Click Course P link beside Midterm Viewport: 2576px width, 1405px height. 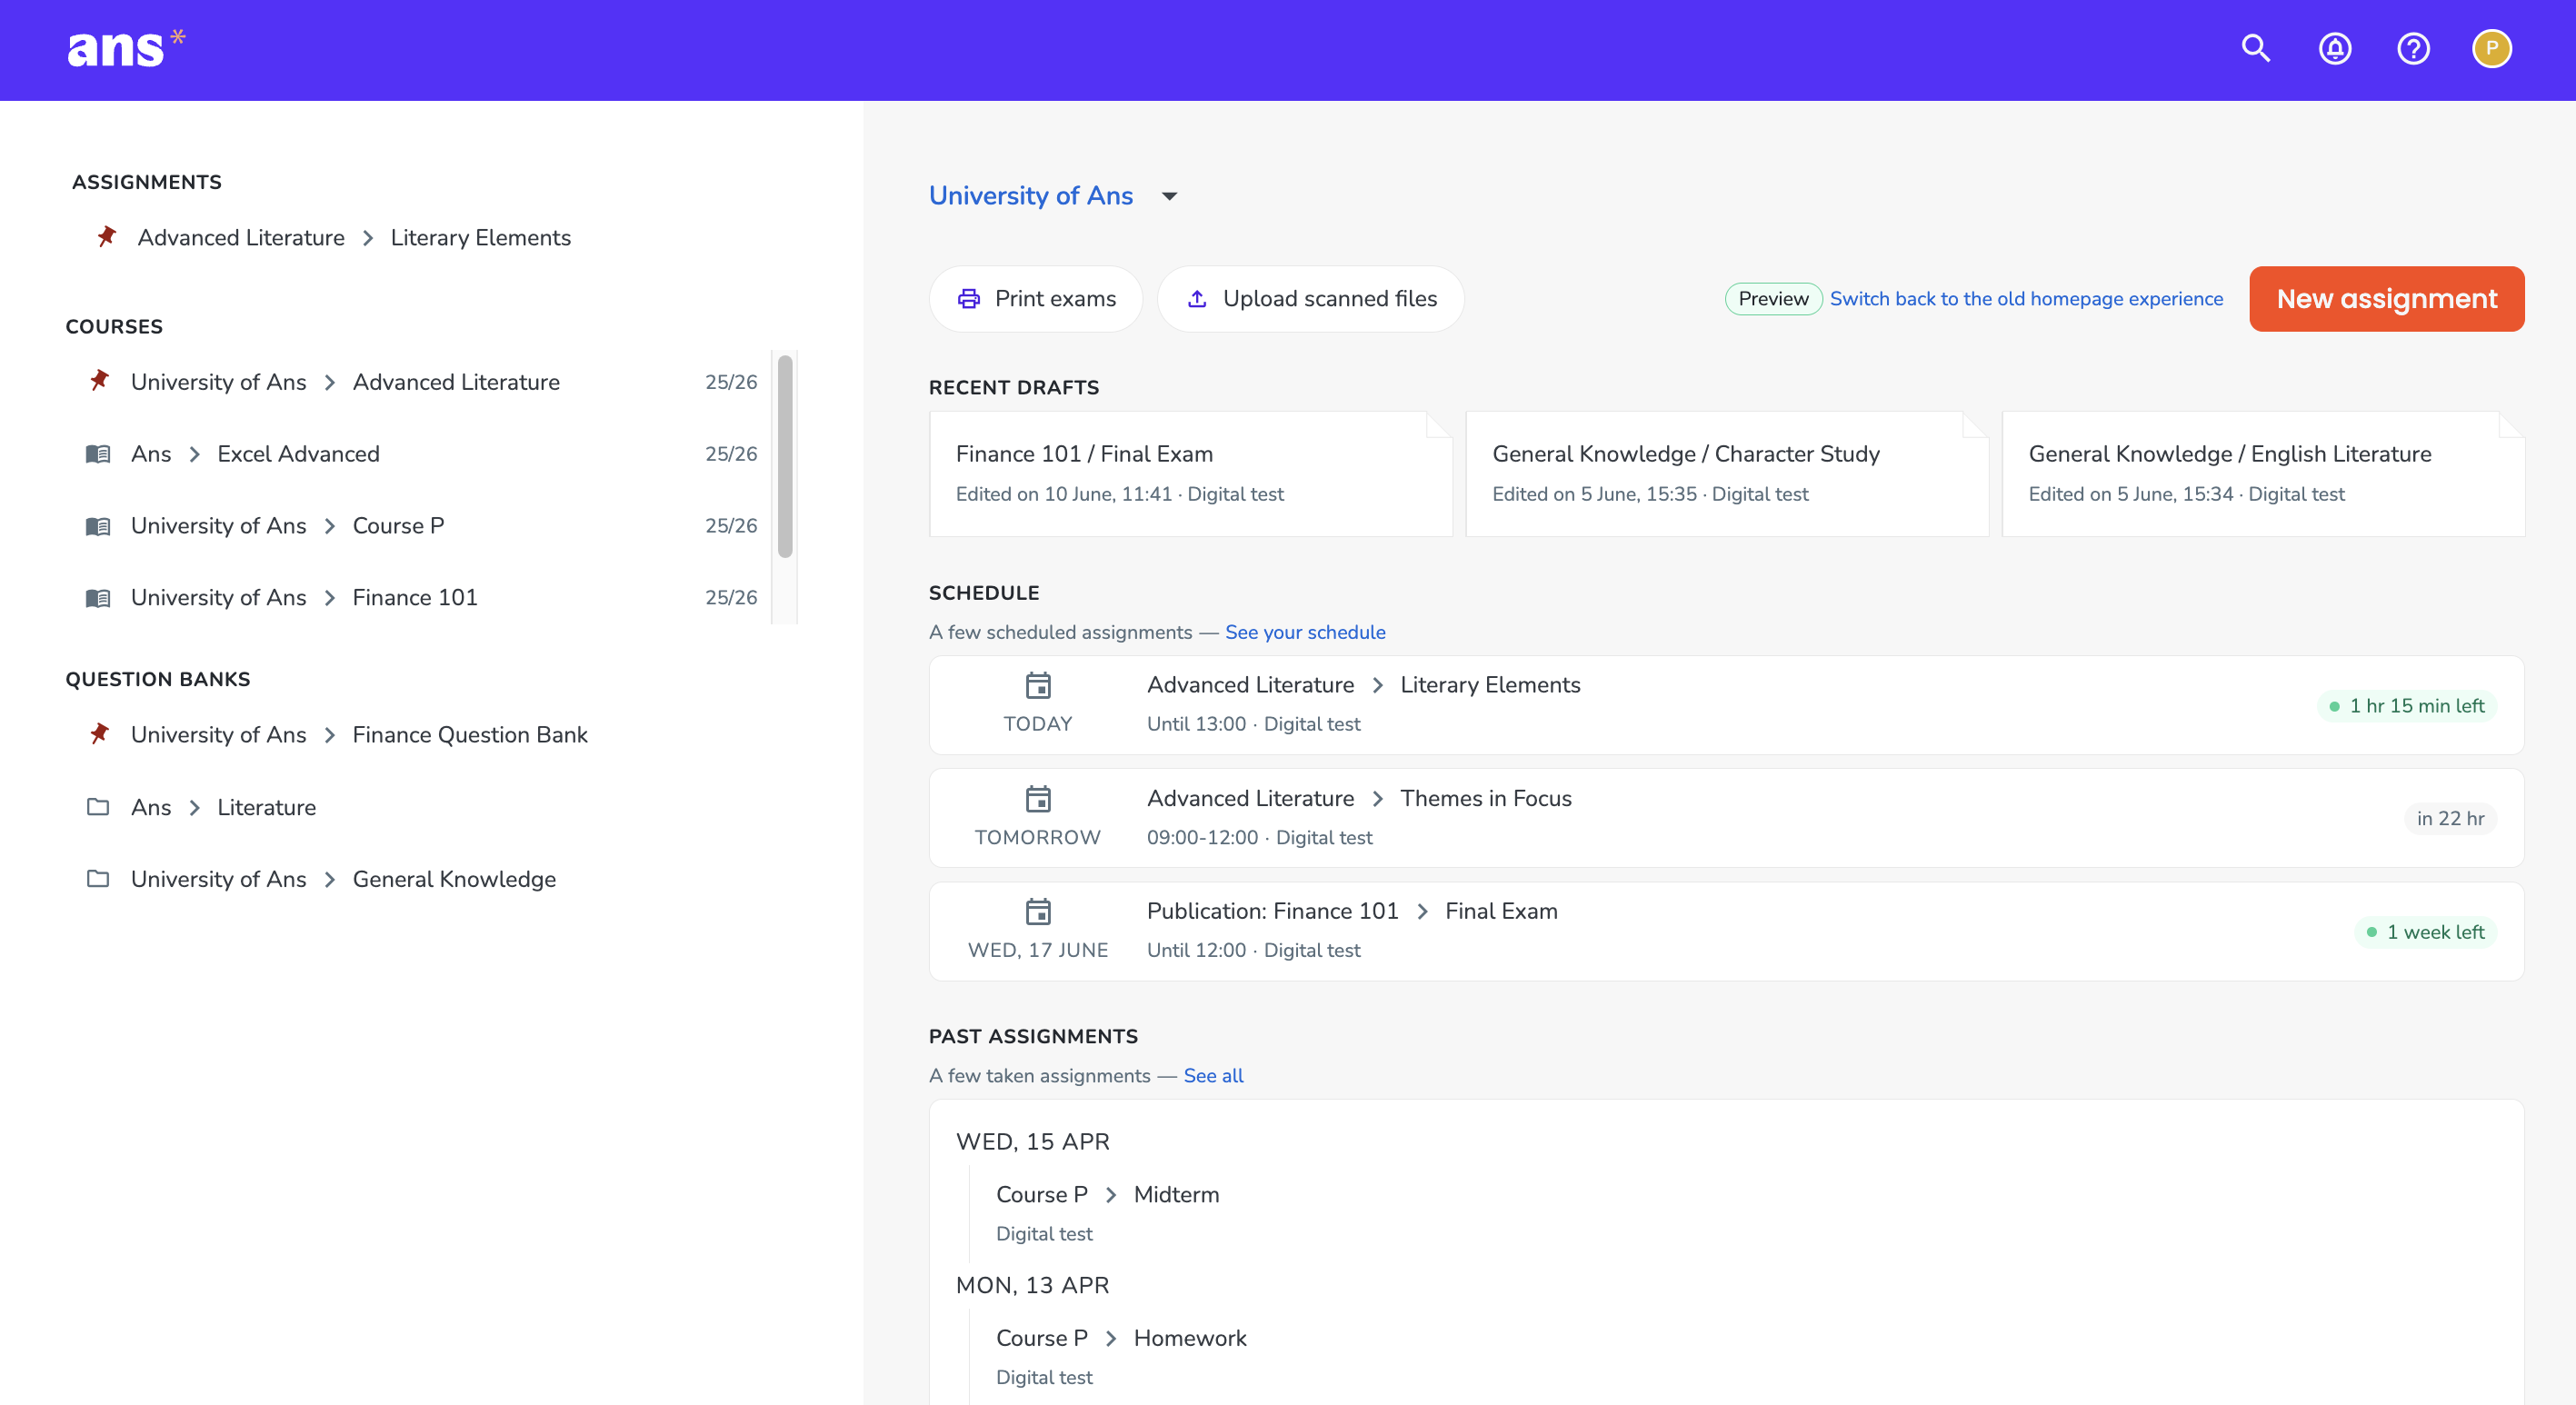[x=1041, y=1195]
